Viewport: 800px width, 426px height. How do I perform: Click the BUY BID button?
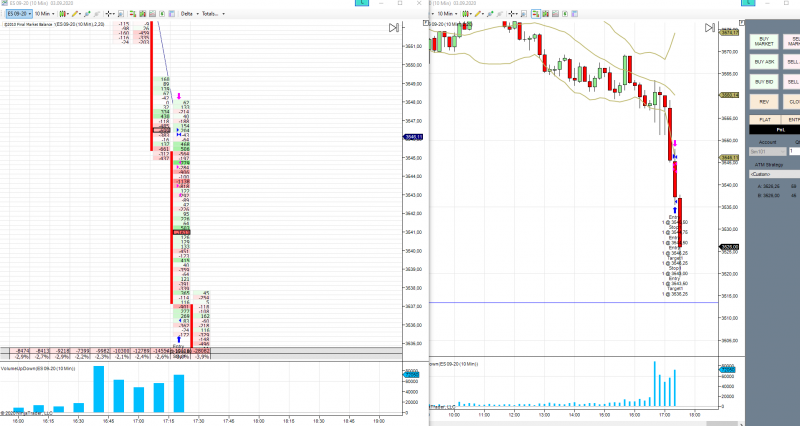[x=764, y=82]
